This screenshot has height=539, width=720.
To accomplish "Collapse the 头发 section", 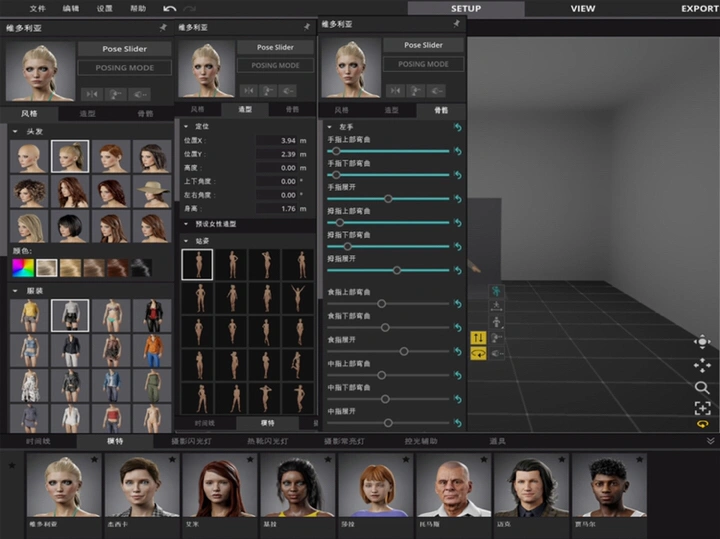I will point(16,131).
